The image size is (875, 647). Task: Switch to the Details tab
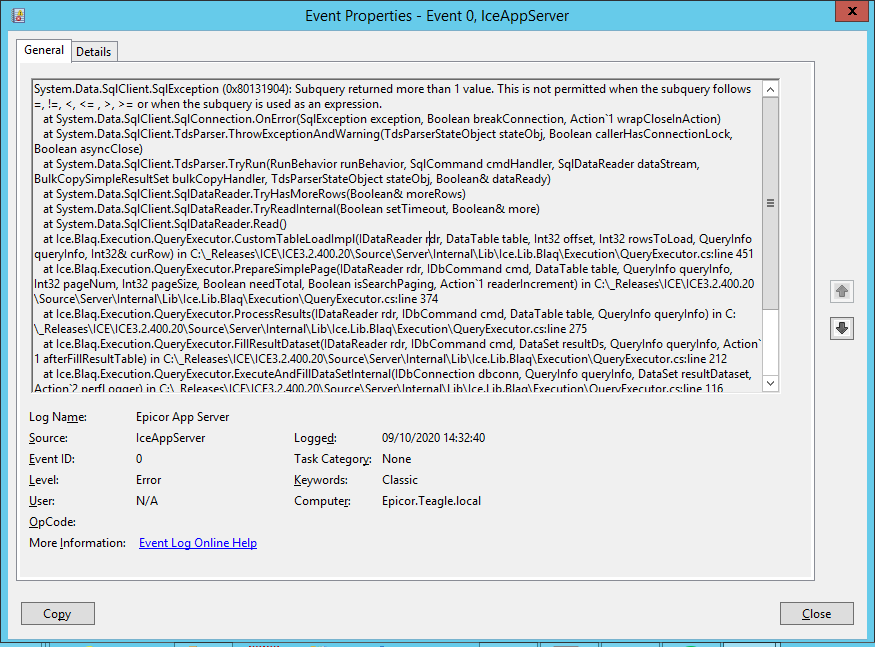[x=93, y=51]
